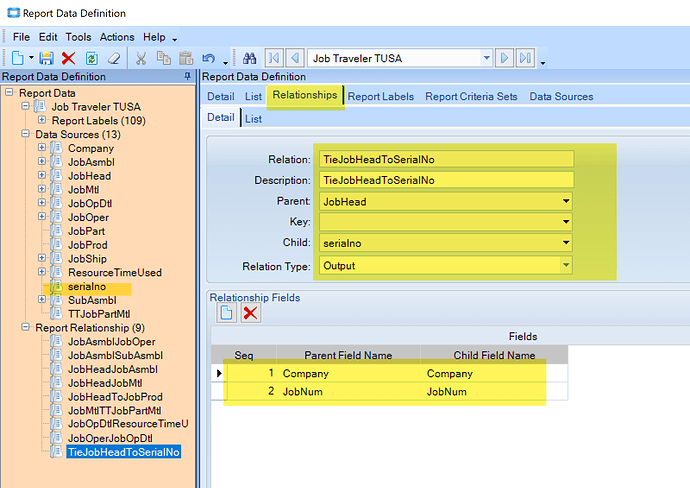This screenshot has height=488, width=690.
Task: Expand the Report Labels (109) node
Action: (42, 120)
